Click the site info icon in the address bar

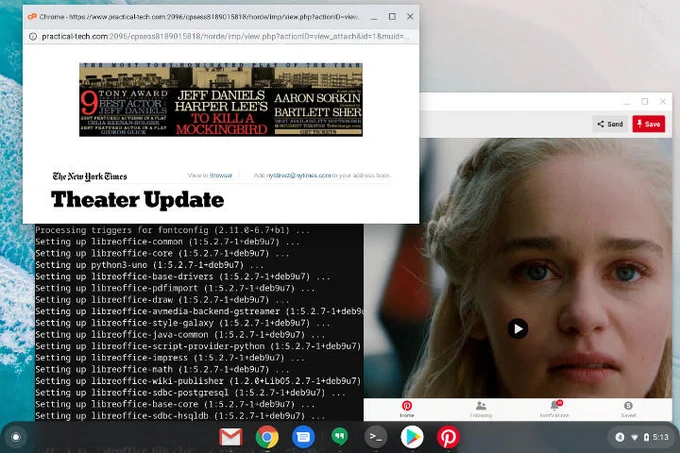click(x=33, y=36)
